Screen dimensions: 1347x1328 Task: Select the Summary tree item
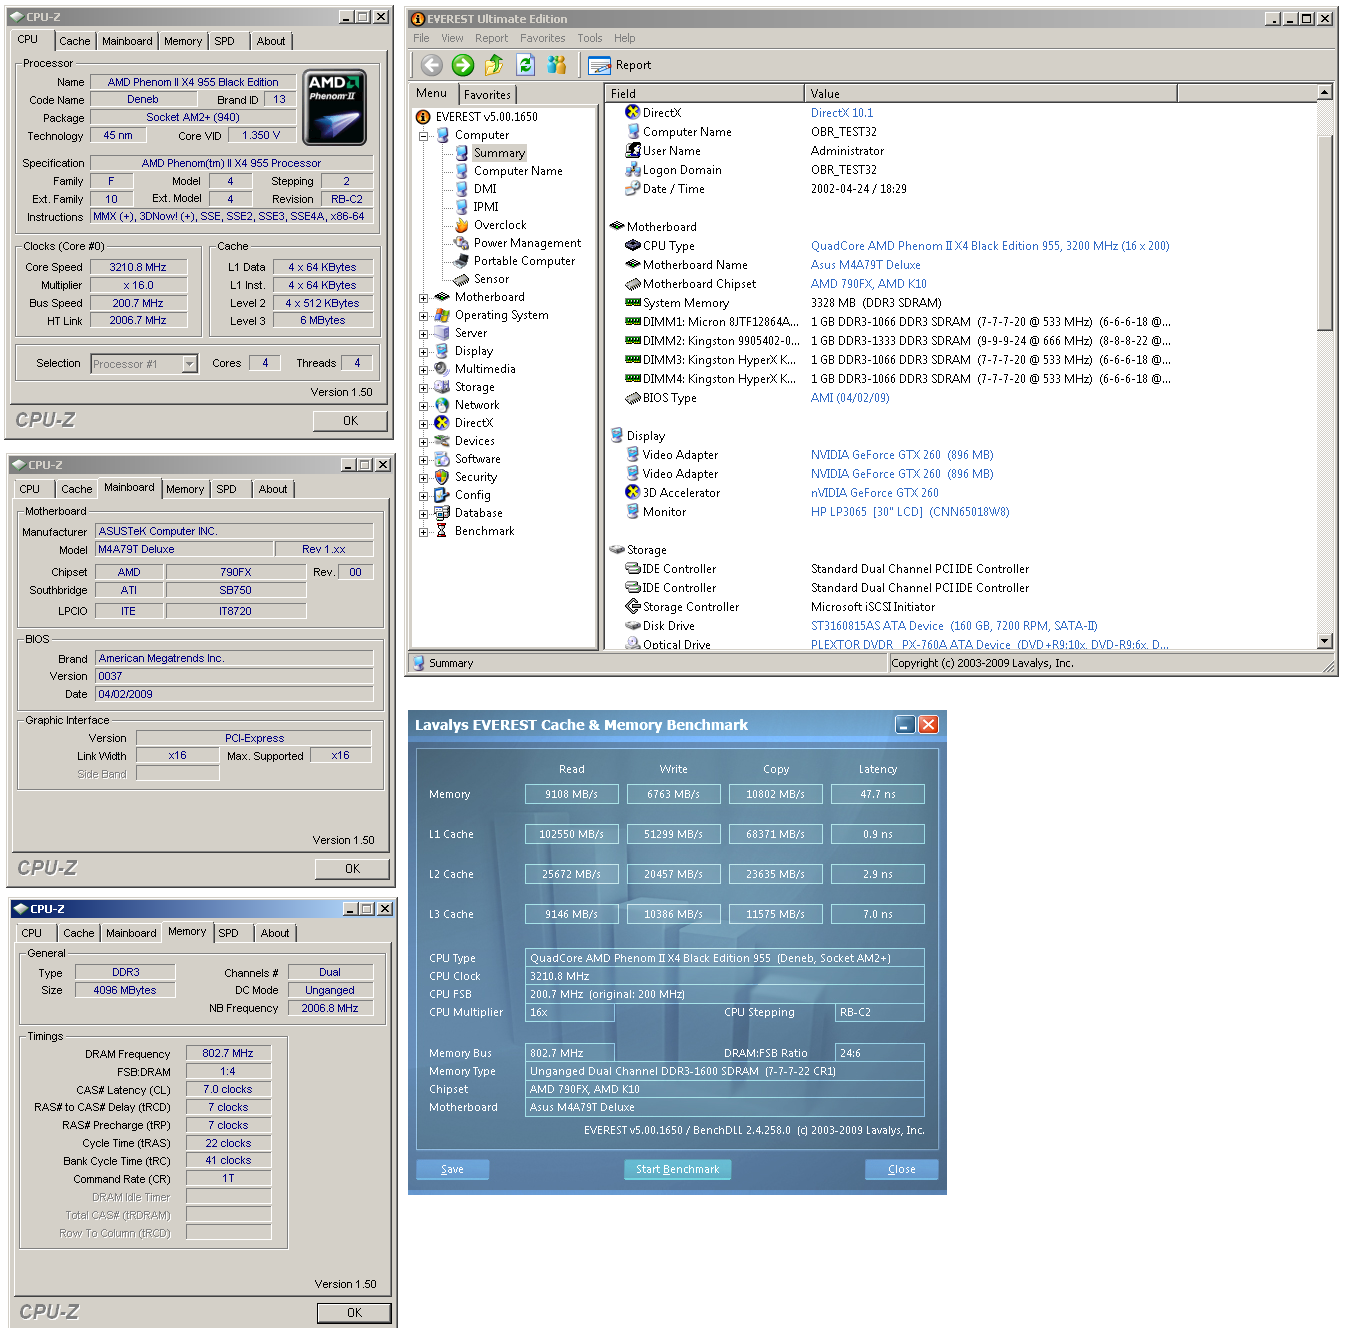coord(499,153)
